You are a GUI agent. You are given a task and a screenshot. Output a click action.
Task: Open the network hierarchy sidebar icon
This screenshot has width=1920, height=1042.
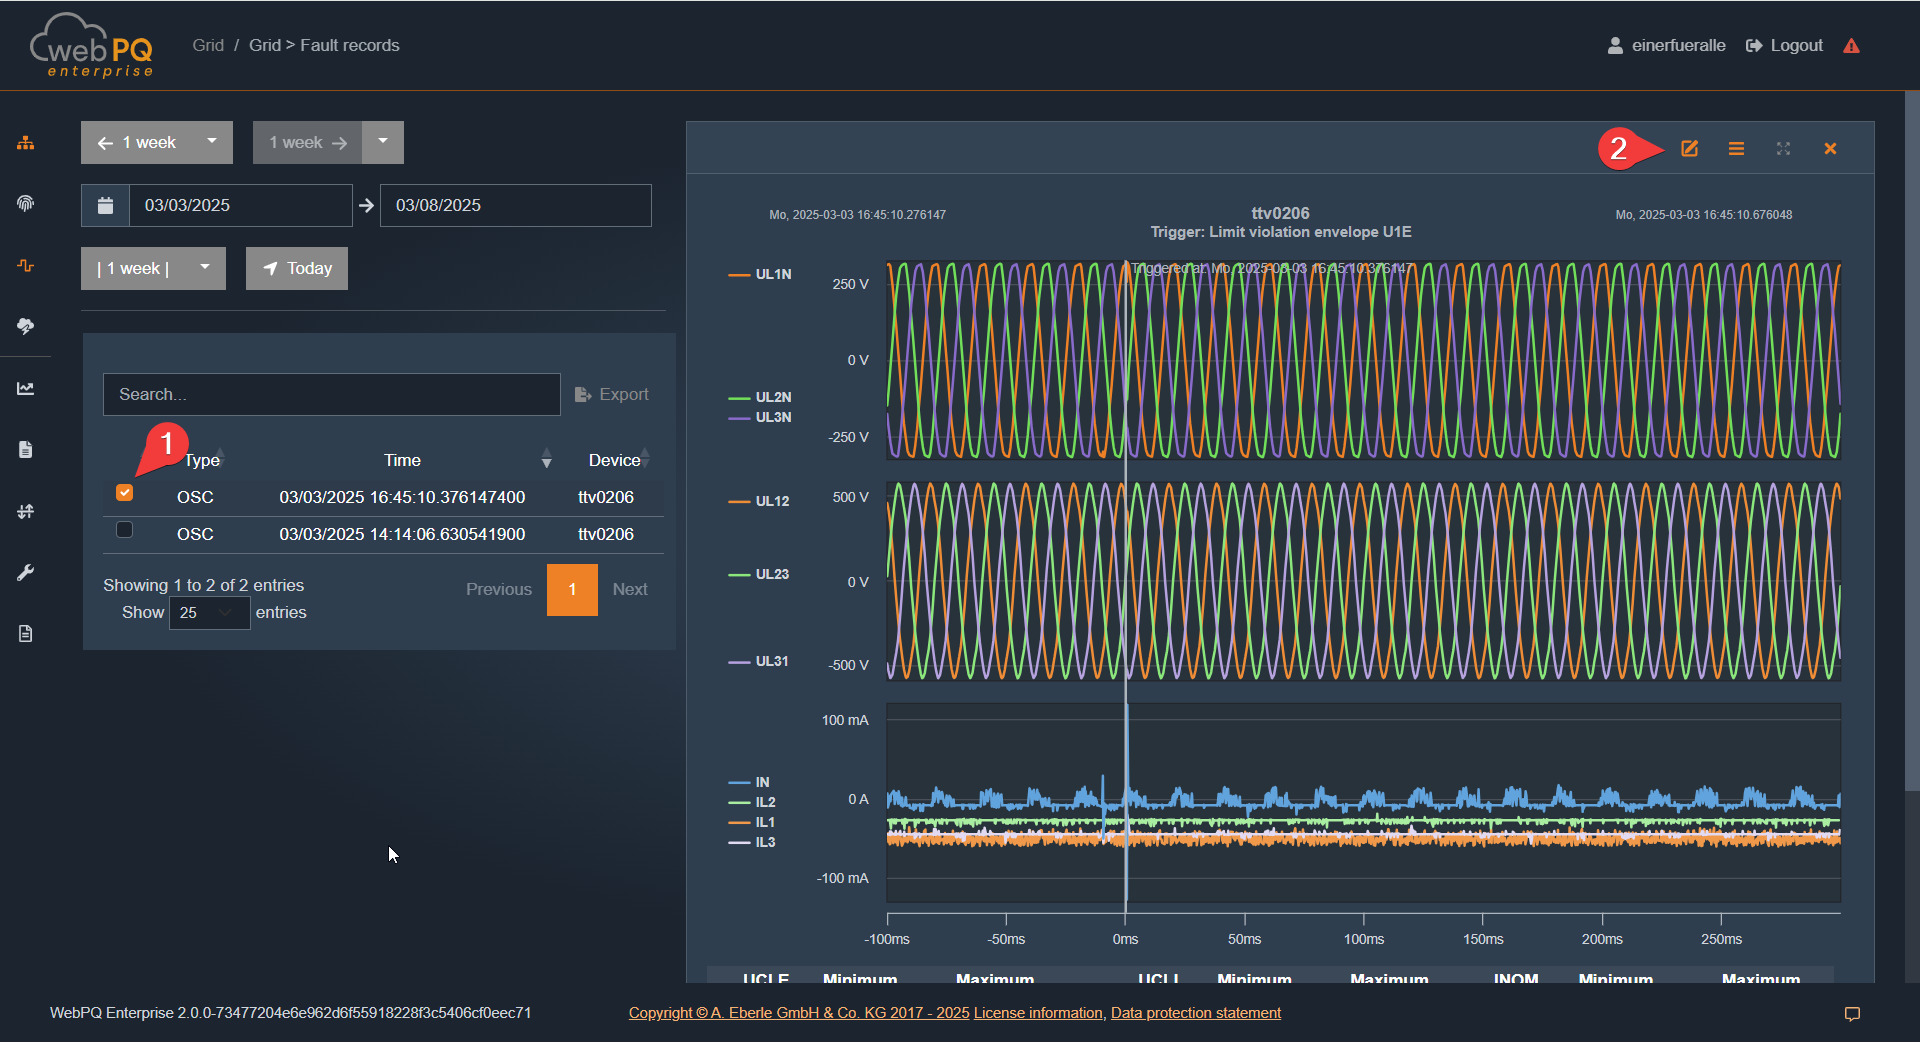coord(26,143)
